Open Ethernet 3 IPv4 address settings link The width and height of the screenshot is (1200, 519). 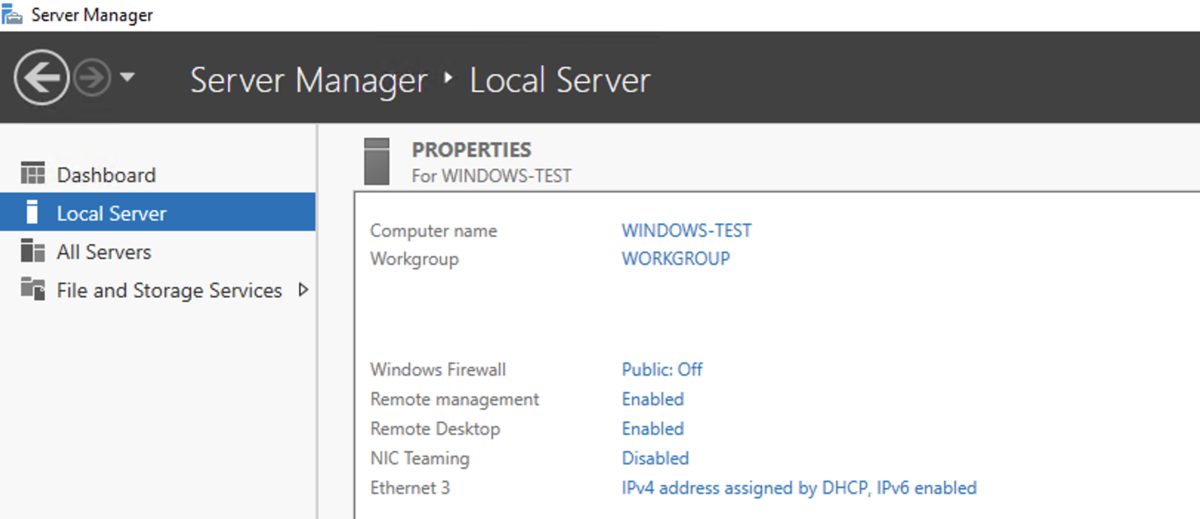click(799, 488)
